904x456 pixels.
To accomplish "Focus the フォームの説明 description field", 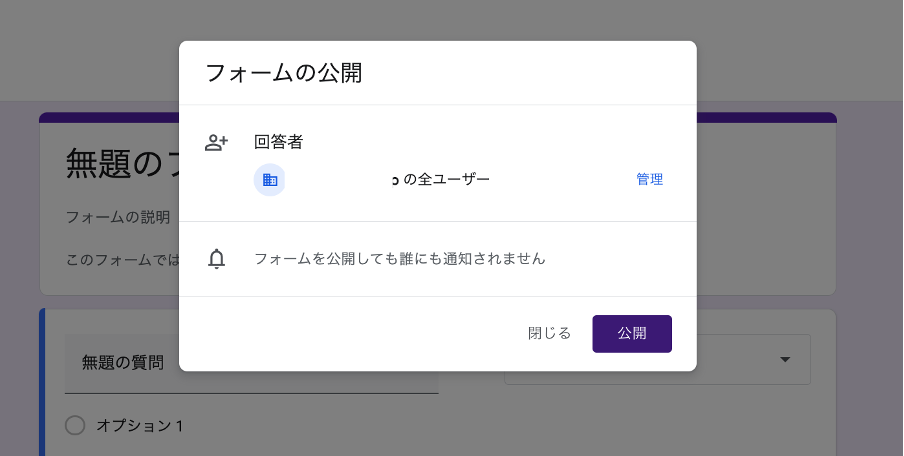I will (x=117, y=217).
